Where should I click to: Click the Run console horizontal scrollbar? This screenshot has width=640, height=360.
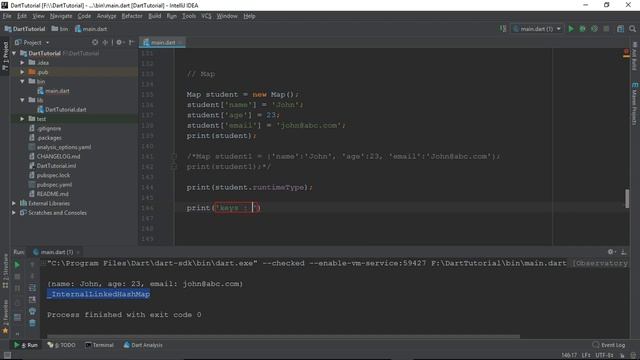point(284,337)
